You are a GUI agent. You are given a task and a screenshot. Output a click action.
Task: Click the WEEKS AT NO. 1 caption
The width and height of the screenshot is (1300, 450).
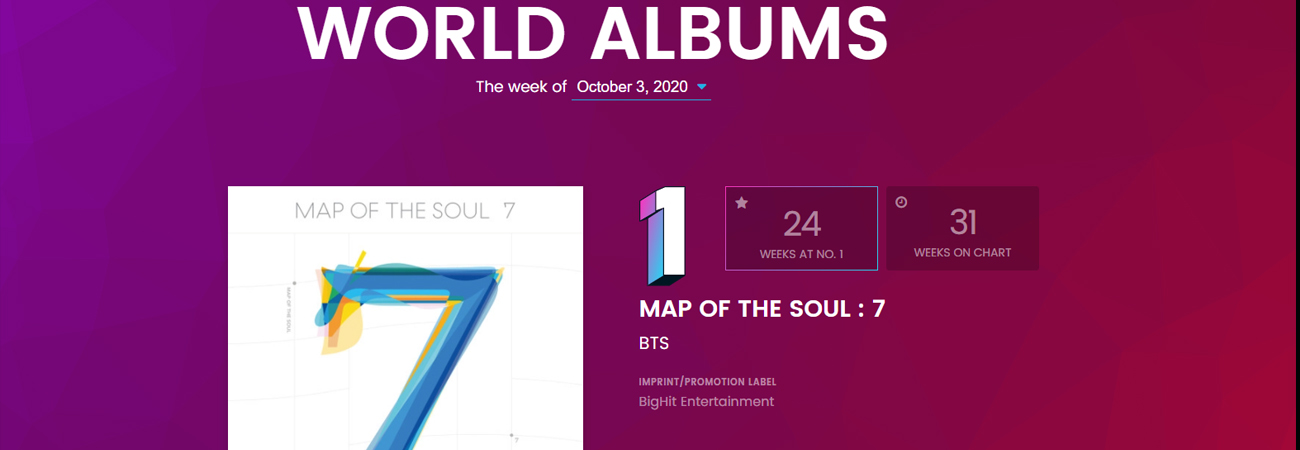coord(801,254)
